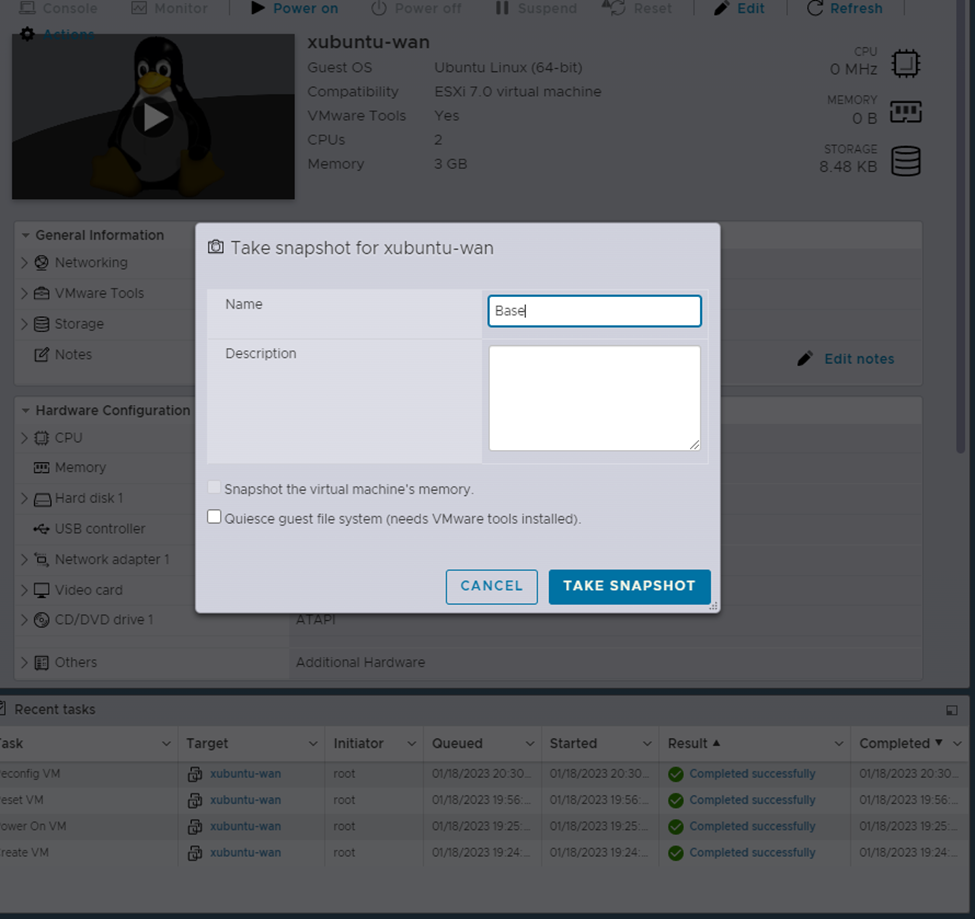975x919 pixels.
Task: Open the Monitor toolbar item
Action: coord(169,8)
